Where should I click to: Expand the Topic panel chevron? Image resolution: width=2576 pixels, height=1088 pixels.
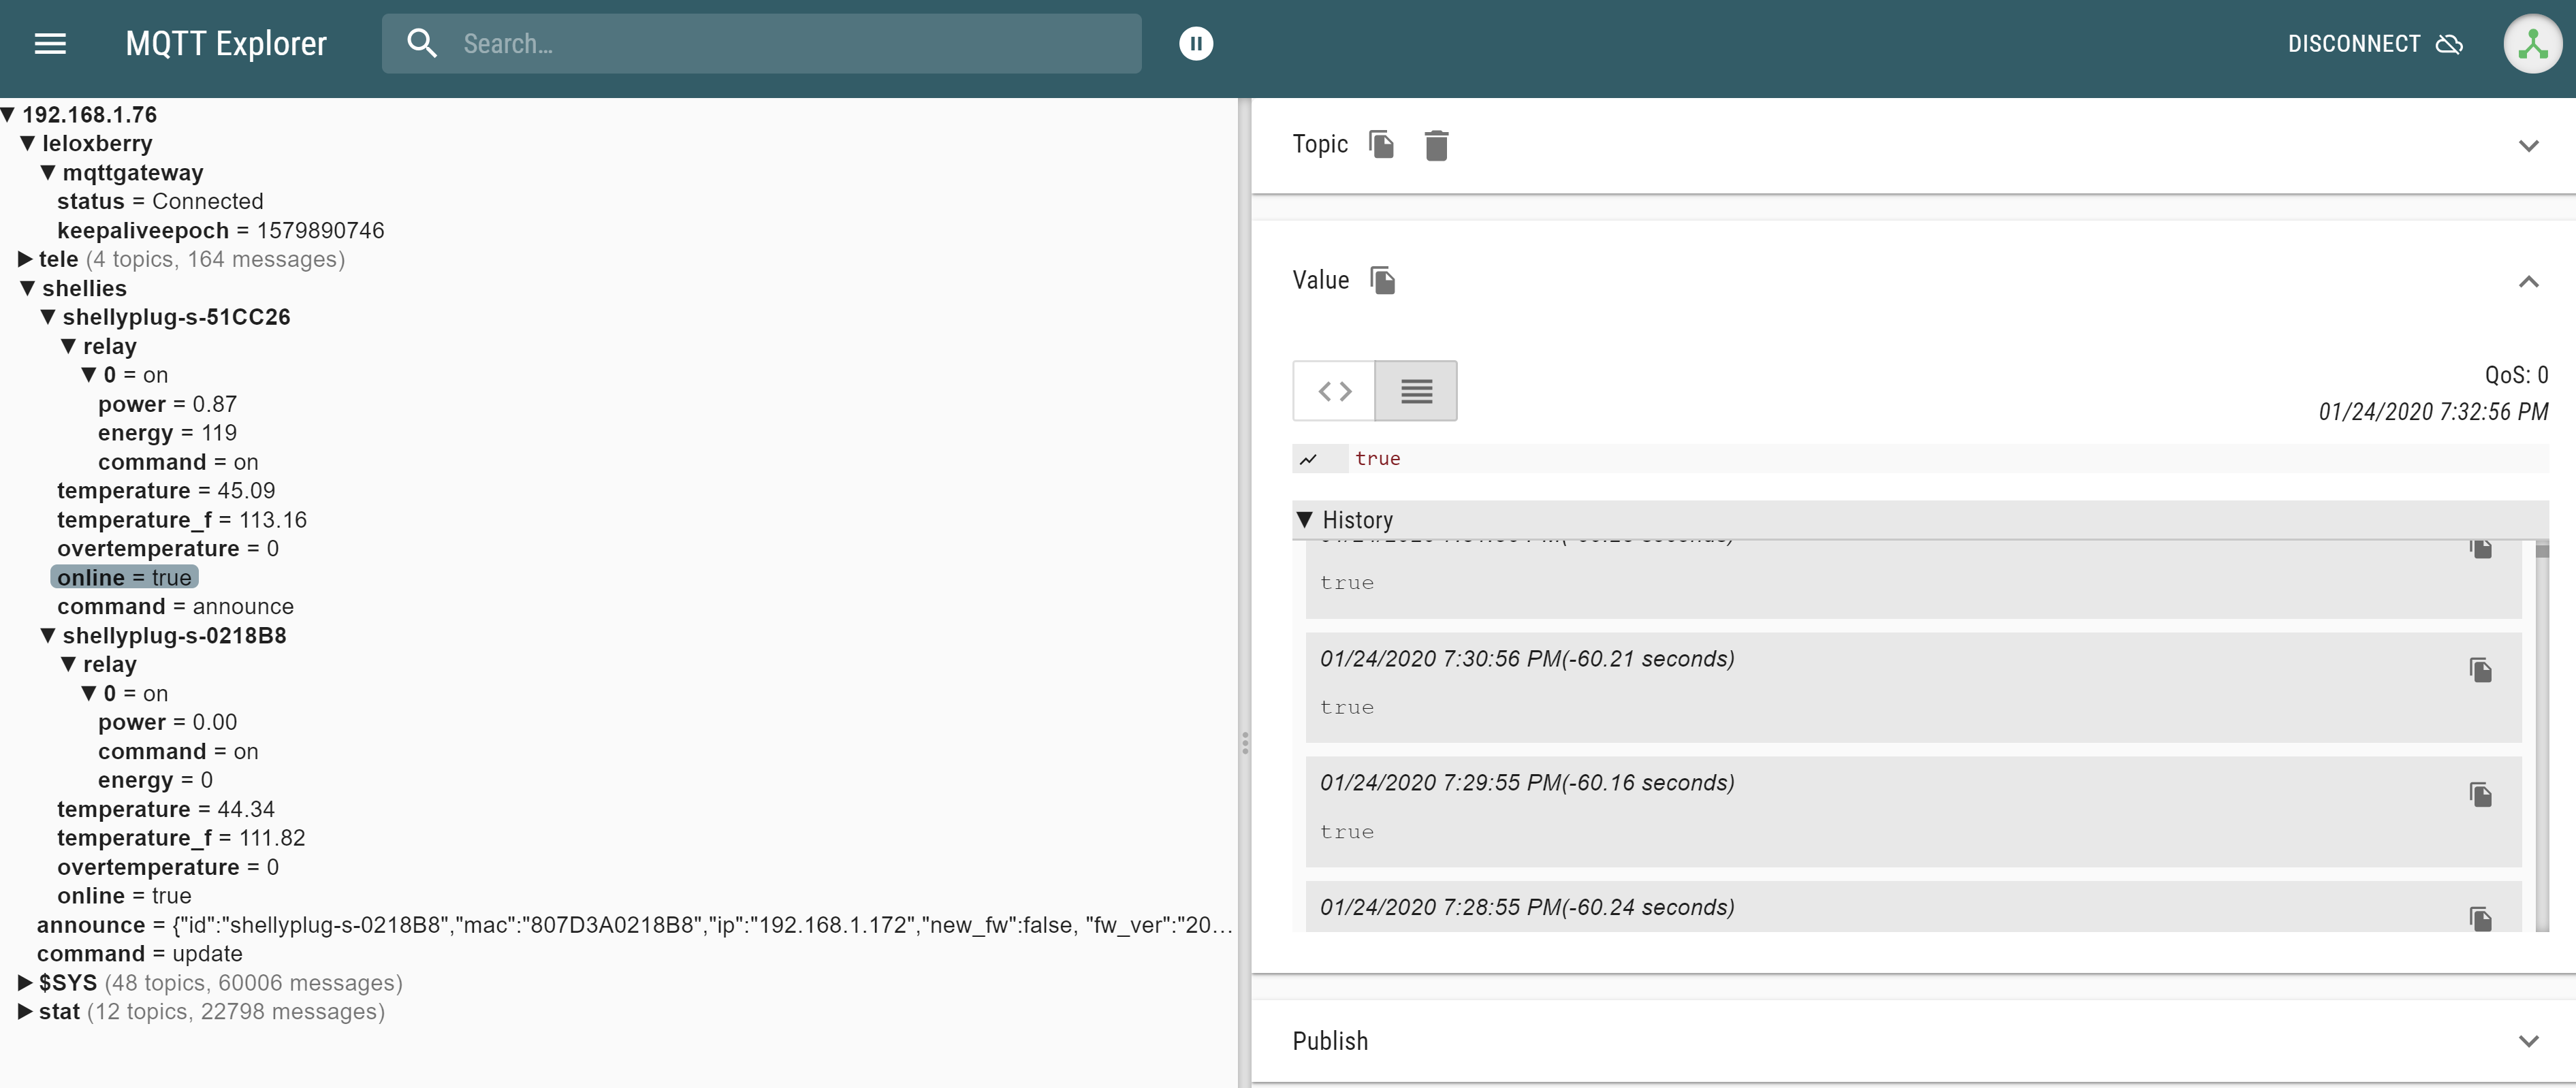(x=2528, y=146)
